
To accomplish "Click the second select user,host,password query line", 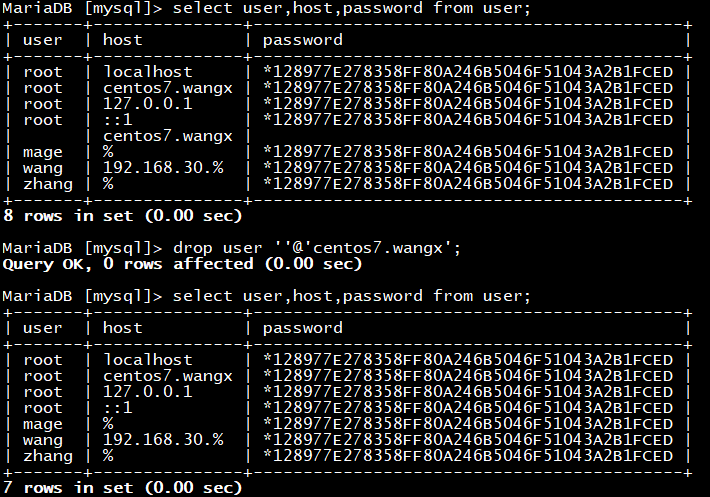I will pyautogui.click(x=266, y=296).
